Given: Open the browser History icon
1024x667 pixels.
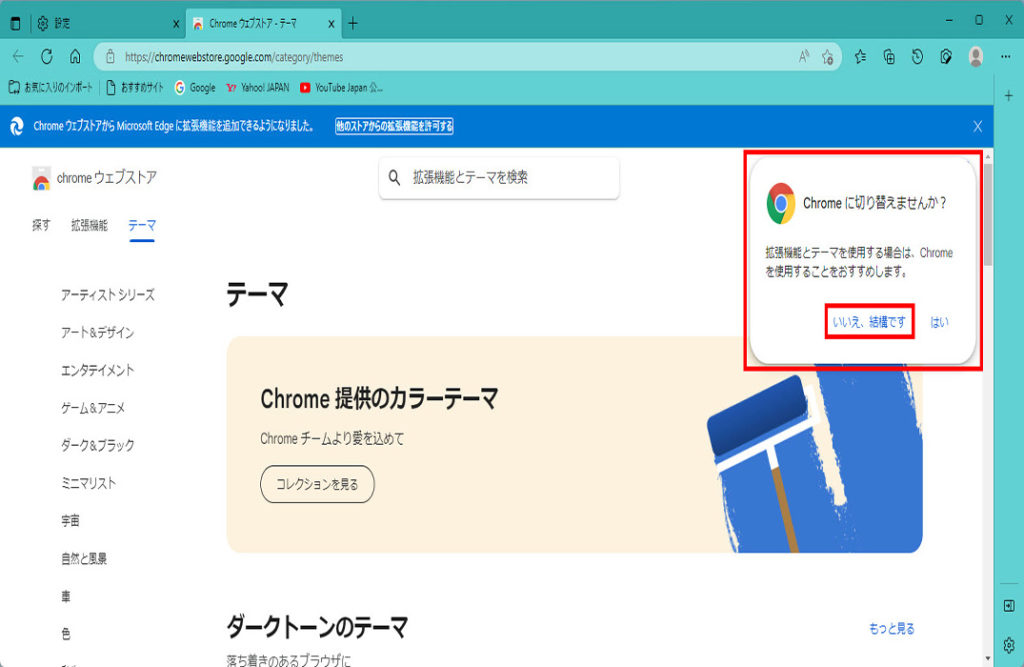Looking at the screenshot, I should tap(917, 57).
